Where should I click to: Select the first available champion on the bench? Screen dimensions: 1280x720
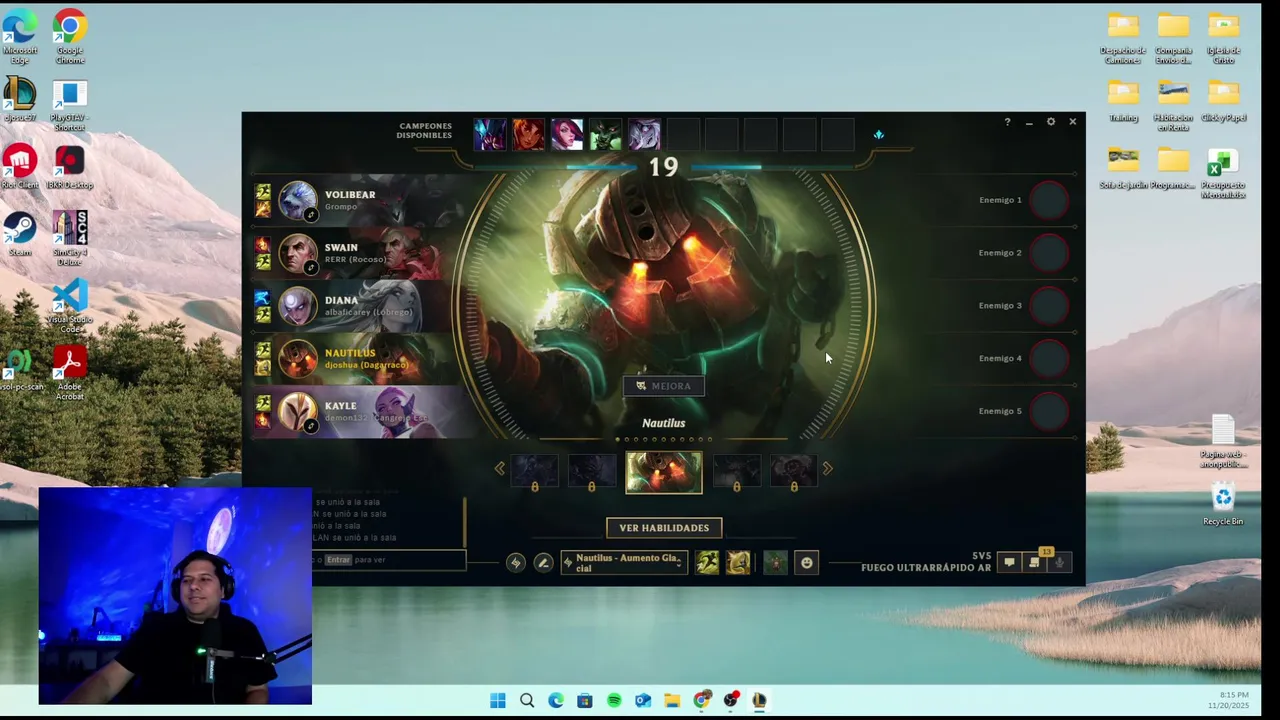click(x=490, y=134)
